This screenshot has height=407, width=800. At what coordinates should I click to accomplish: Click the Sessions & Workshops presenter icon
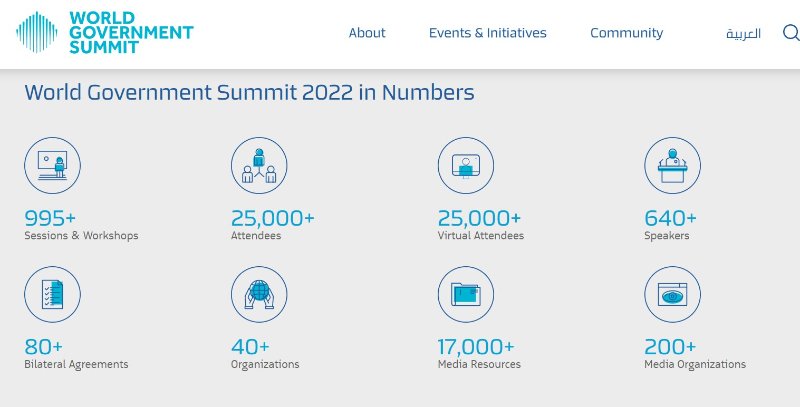[53, 165]
